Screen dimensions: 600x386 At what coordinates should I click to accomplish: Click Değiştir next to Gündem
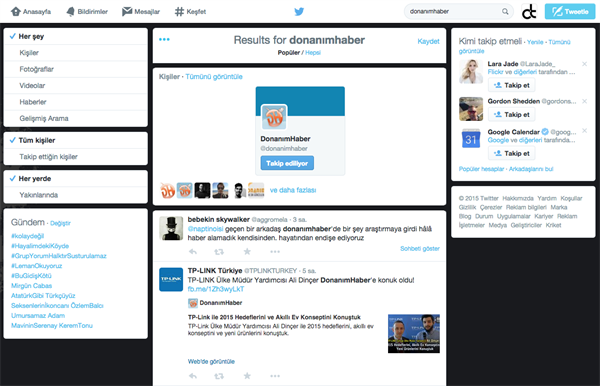[60, 223]
